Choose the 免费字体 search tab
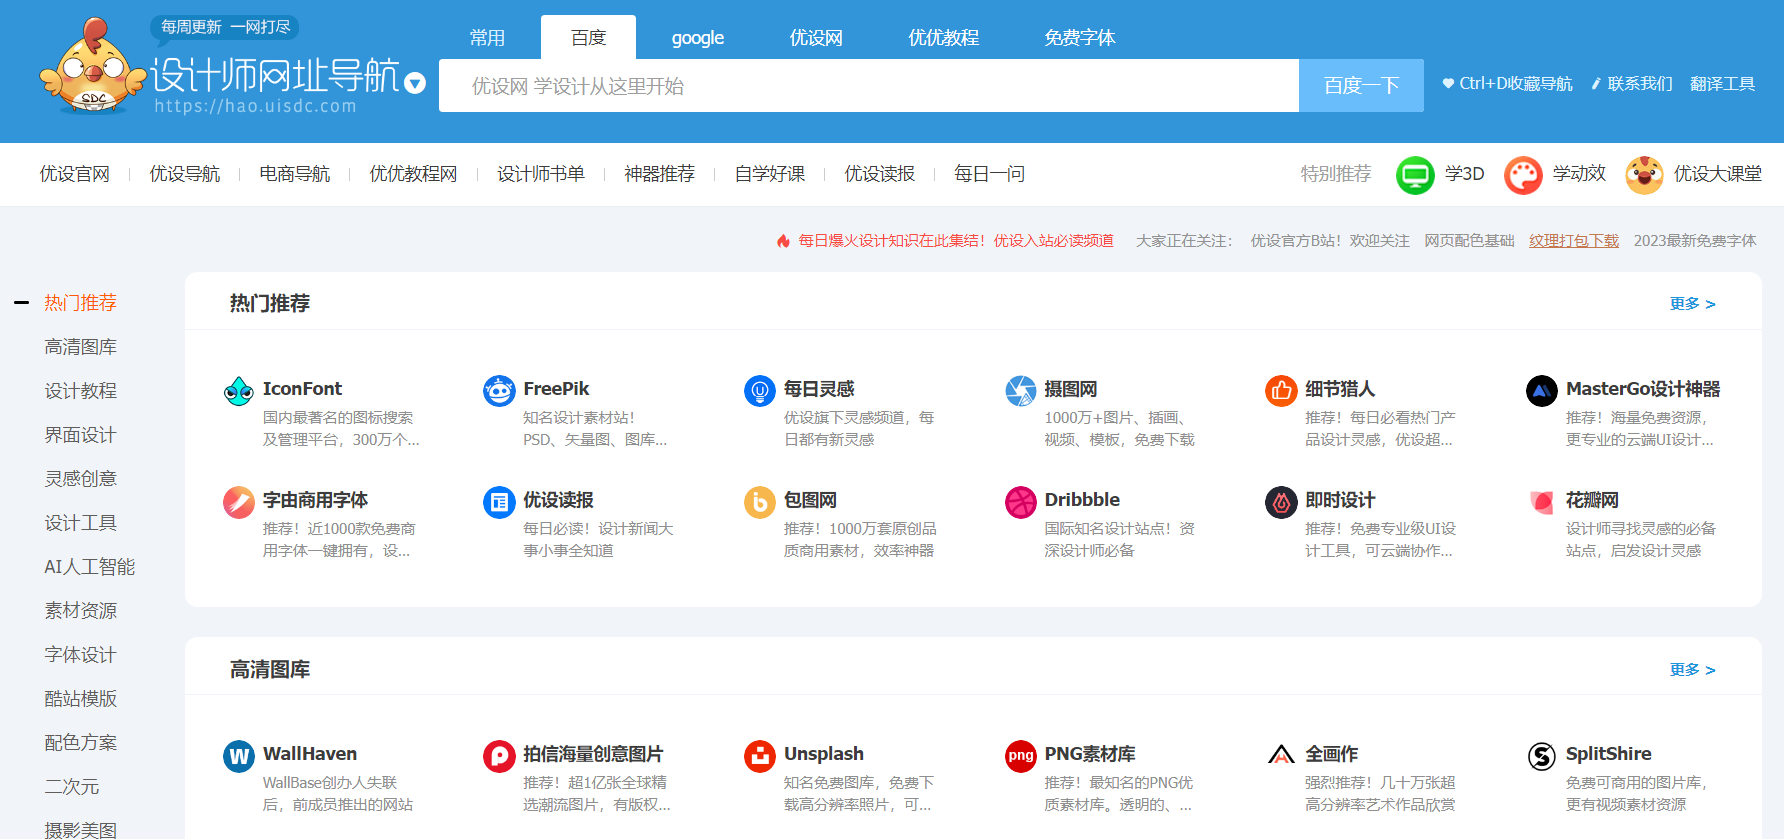1784x839 pixels. (x=1079, y=38)
